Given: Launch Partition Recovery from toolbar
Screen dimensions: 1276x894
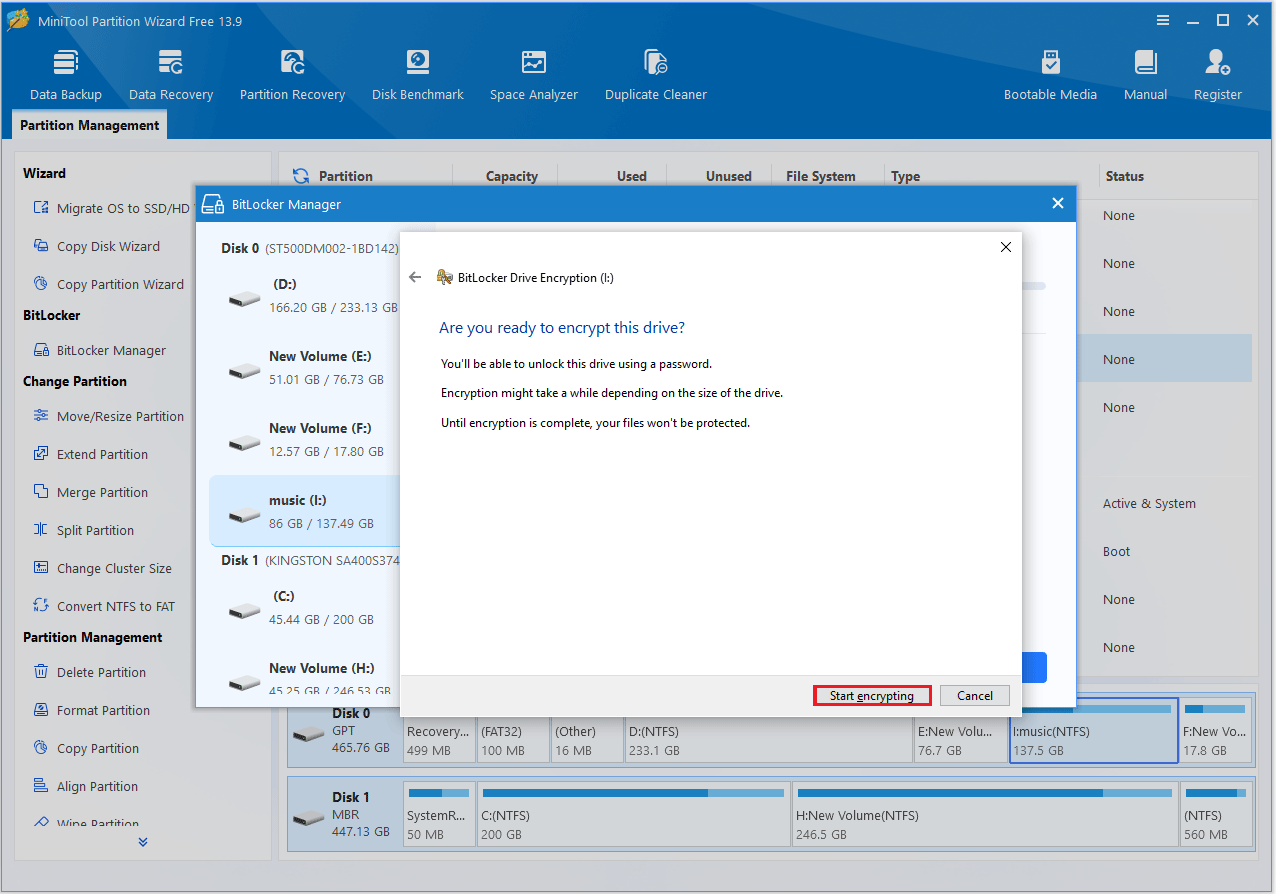Looking at the screenshot, I should [292, 75].
